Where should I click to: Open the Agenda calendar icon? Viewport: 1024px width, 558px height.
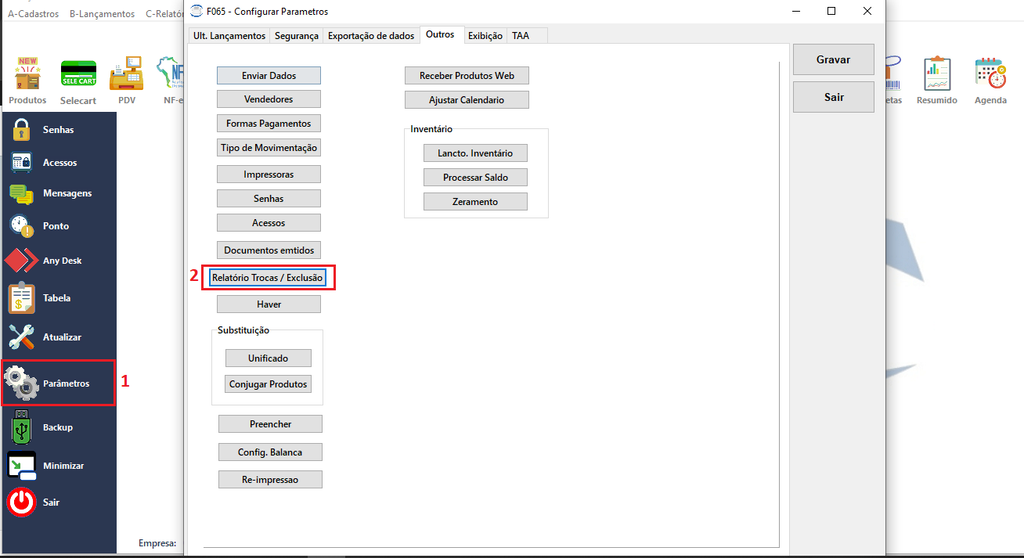pyautogui.click(x=990, y=73)
